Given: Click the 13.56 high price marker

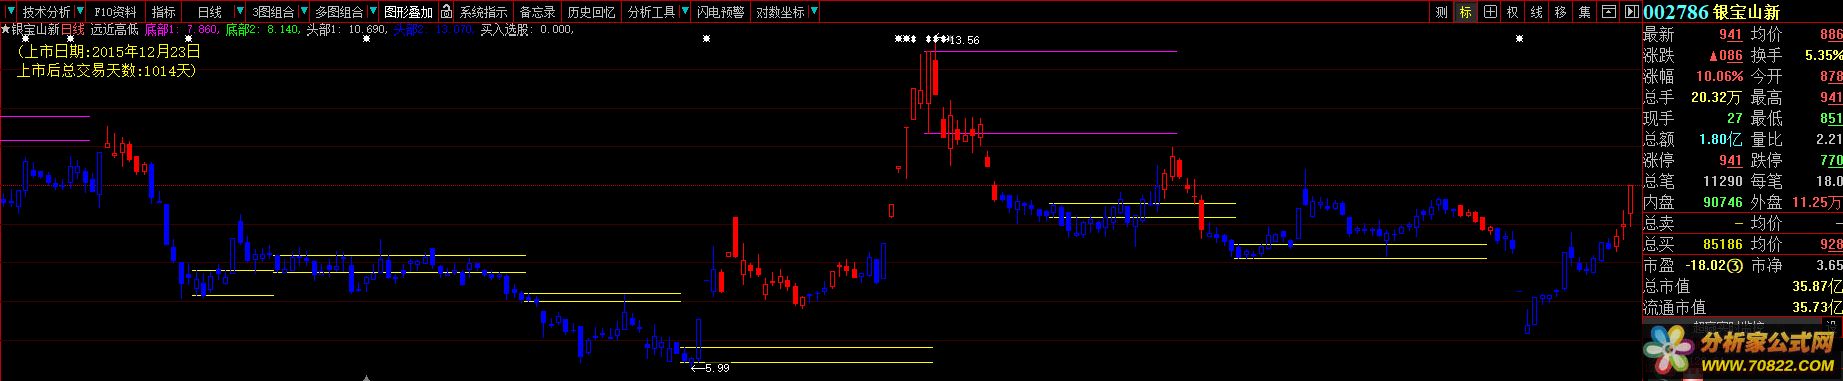Looking at the screenshot, I should 964,40.
